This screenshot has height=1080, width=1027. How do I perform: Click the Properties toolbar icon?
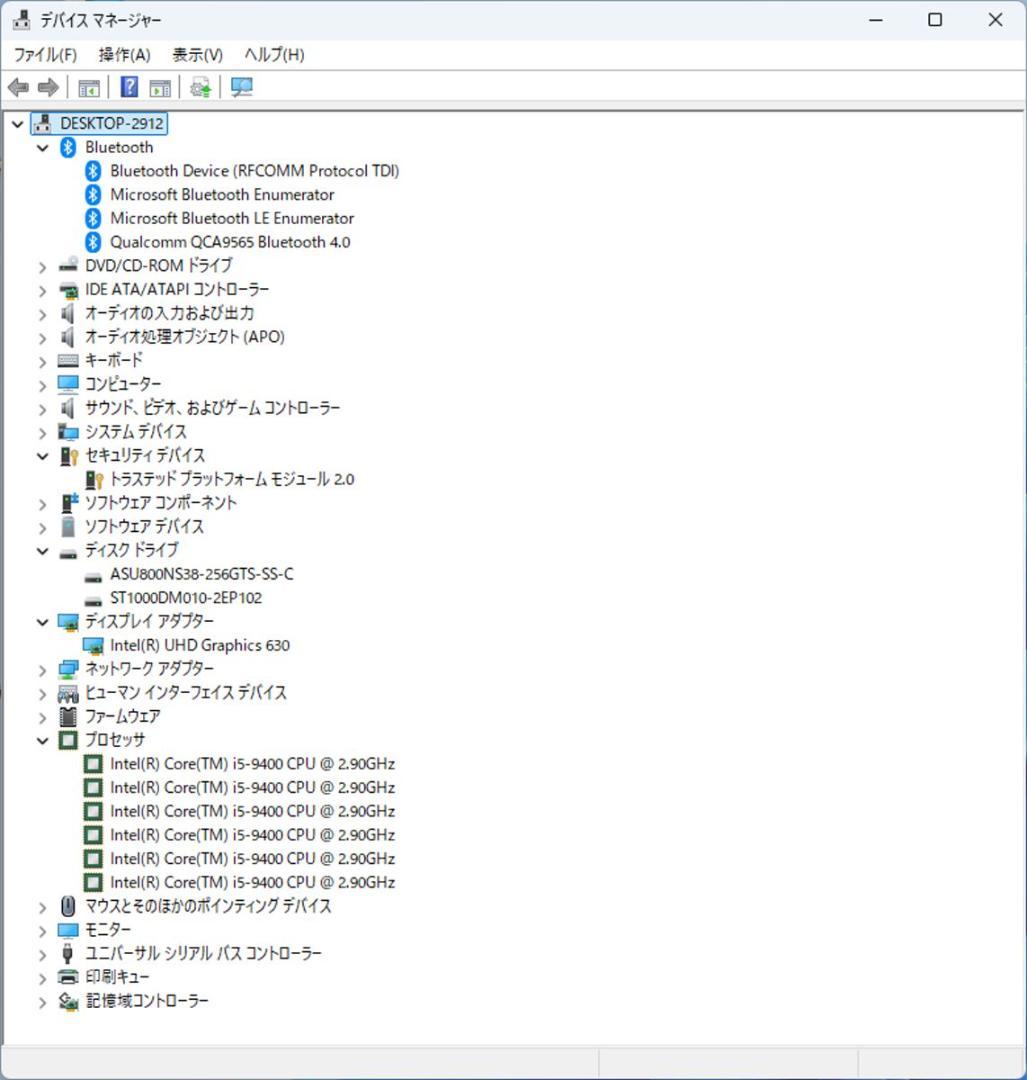click(158, 87)
